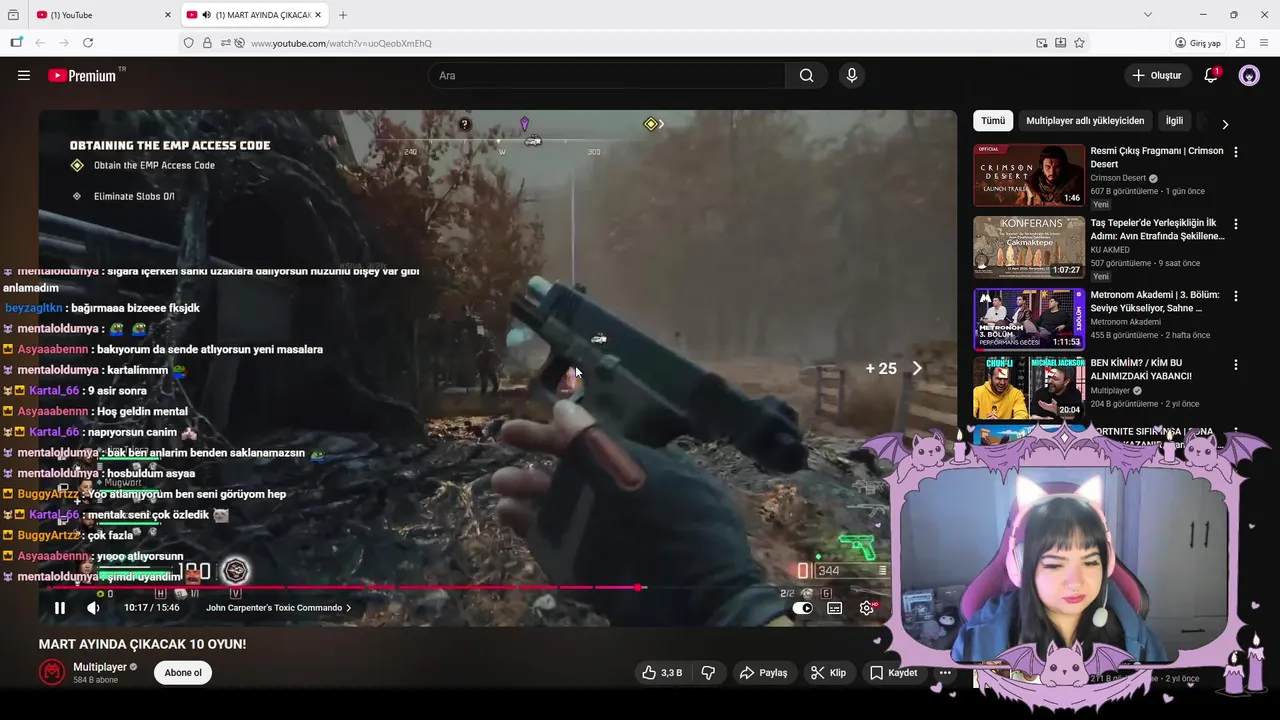Start voice search with the microphone

pyautogui.click(x=851, y=75)
